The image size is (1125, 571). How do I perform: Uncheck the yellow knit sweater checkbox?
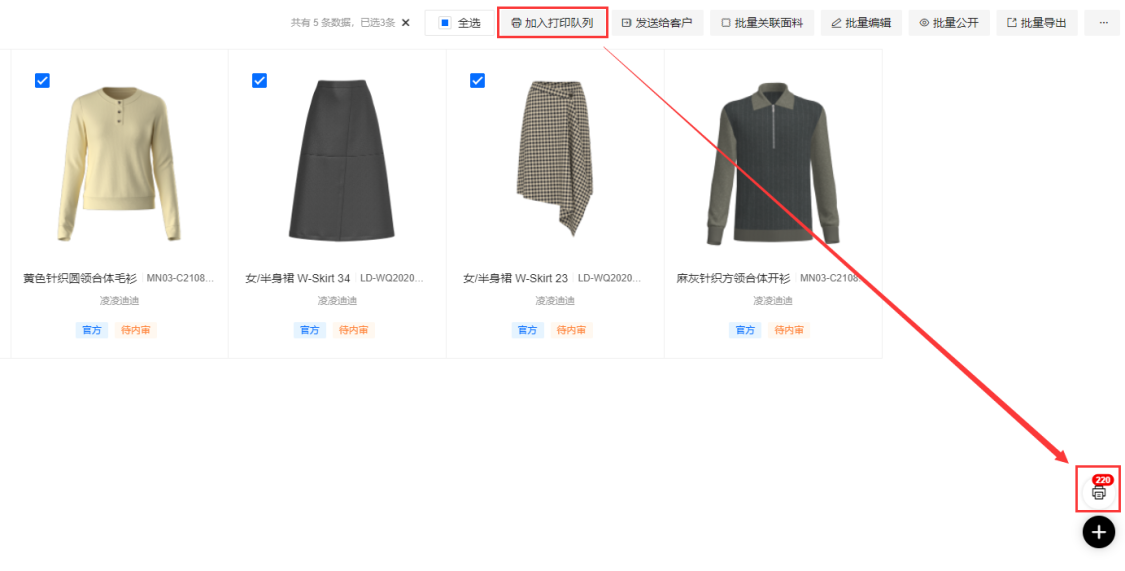pyautogui.click(x=42, y=81)
